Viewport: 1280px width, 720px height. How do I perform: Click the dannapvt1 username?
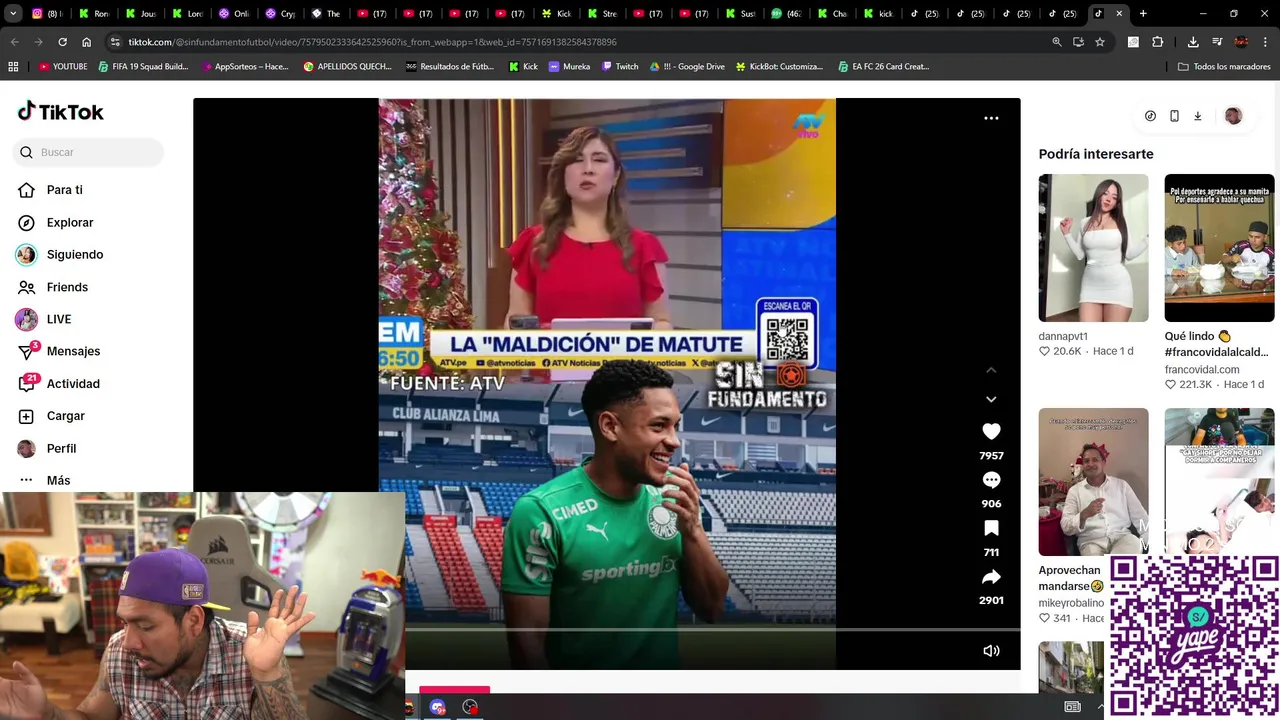coord(1063,337)
